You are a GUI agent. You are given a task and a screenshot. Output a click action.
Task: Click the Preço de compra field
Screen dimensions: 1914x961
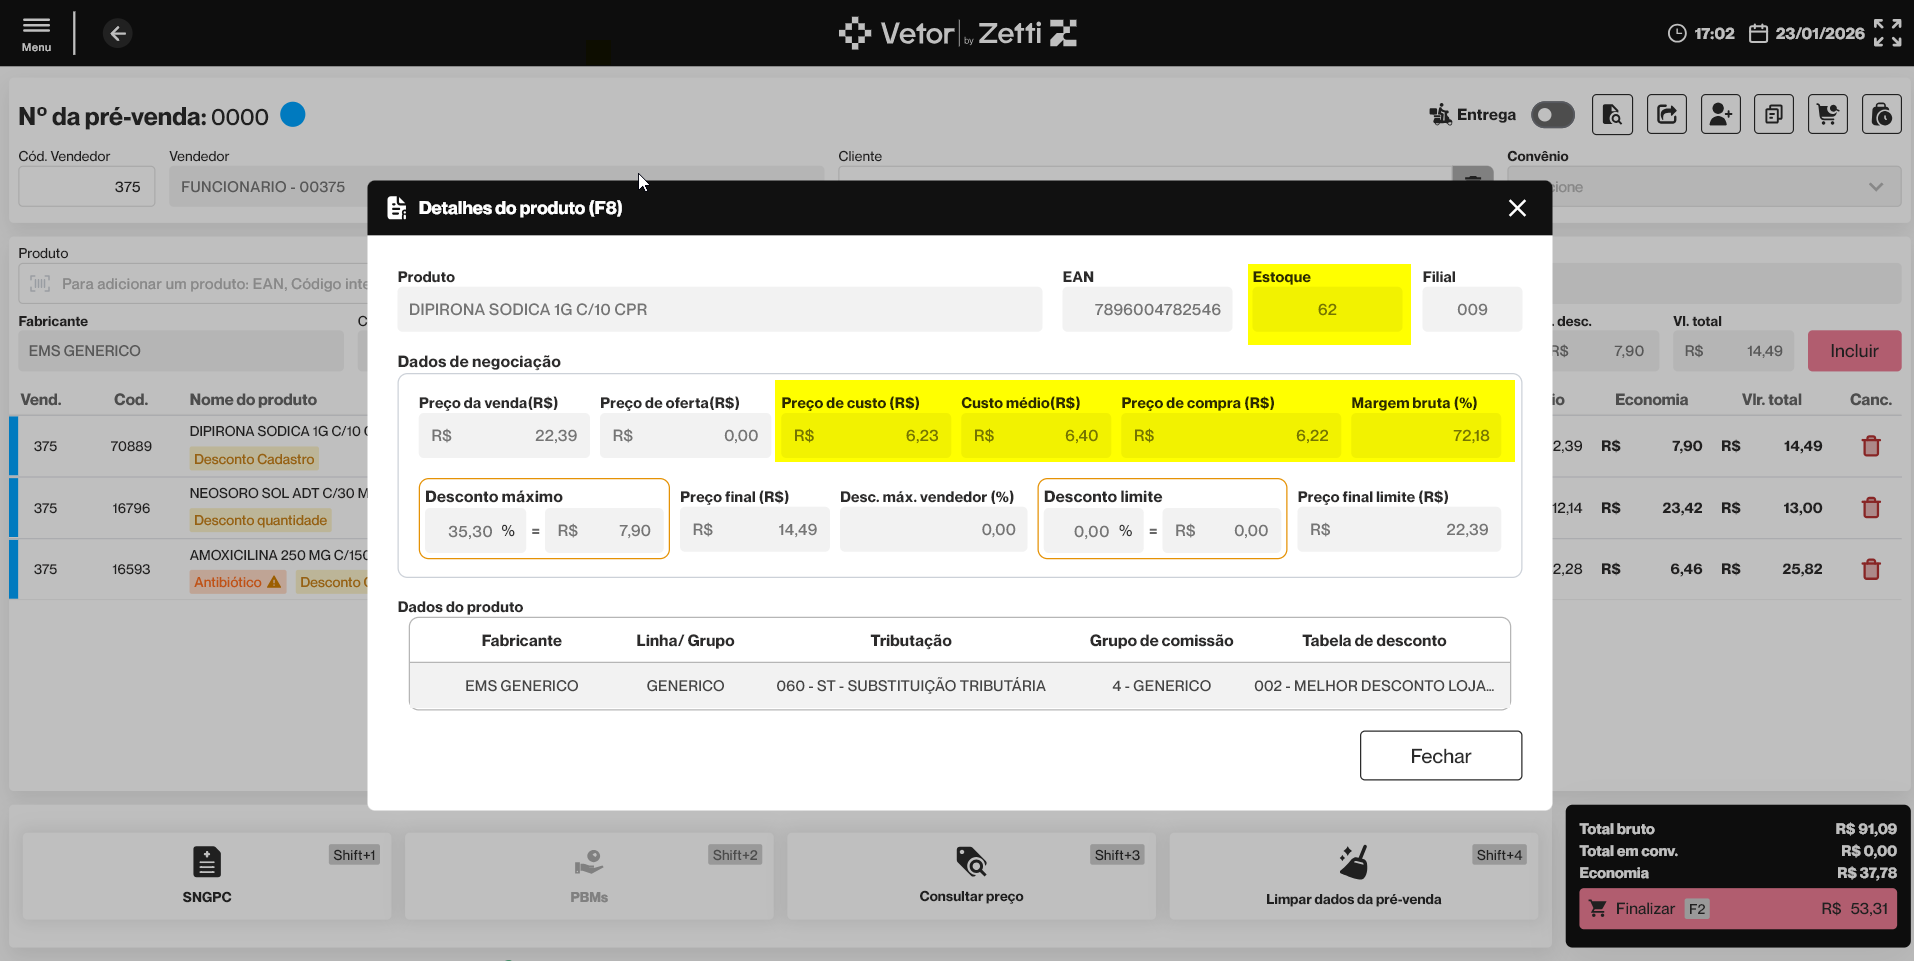coord(1231,436)
